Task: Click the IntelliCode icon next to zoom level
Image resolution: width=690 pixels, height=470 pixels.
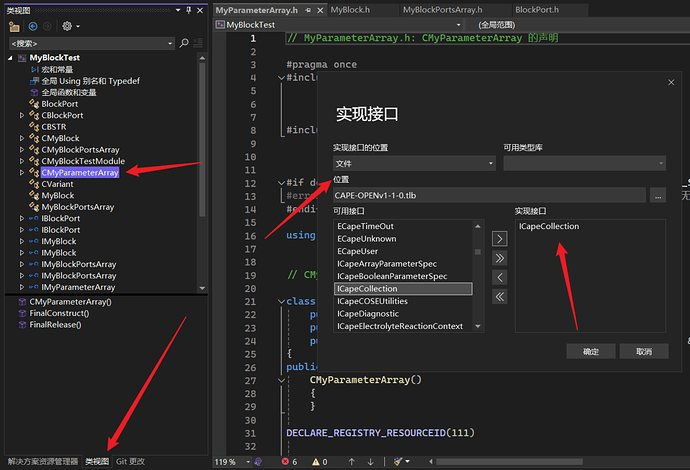Action: pyautogui.click(x=258, y=462)
